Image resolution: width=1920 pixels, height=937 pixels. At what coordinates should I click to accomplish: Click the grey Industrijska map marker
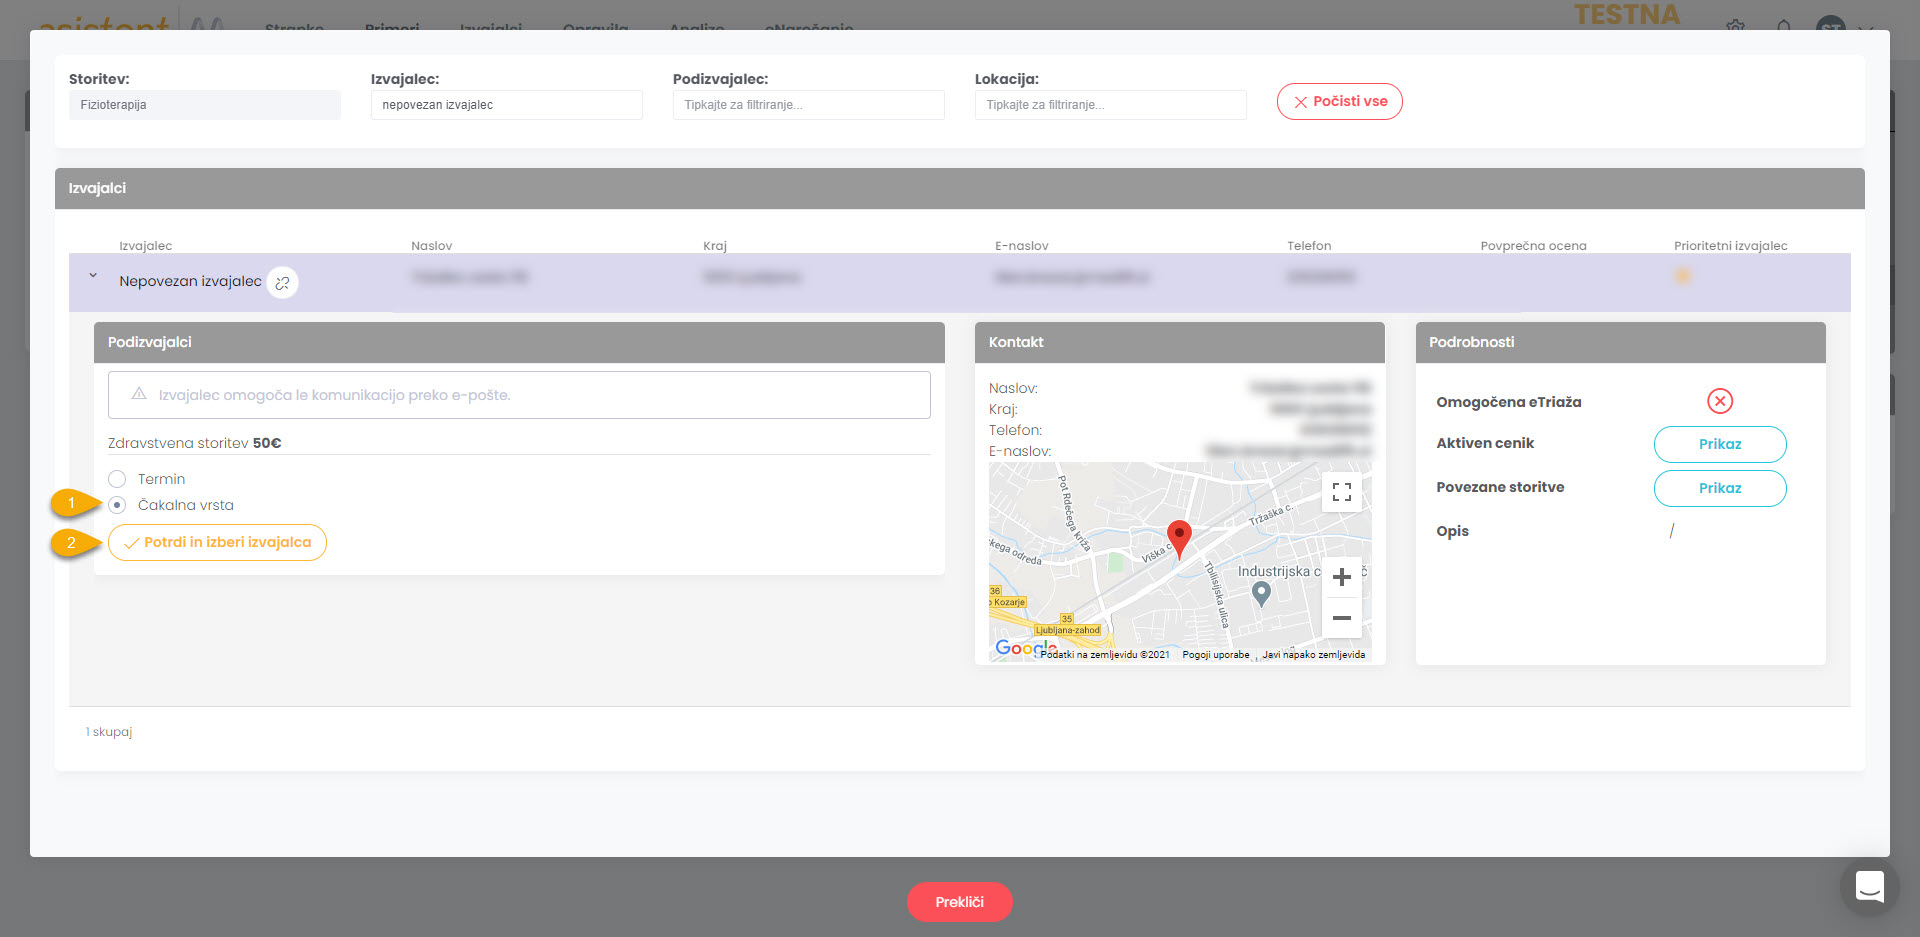(x=1261, y=594)
